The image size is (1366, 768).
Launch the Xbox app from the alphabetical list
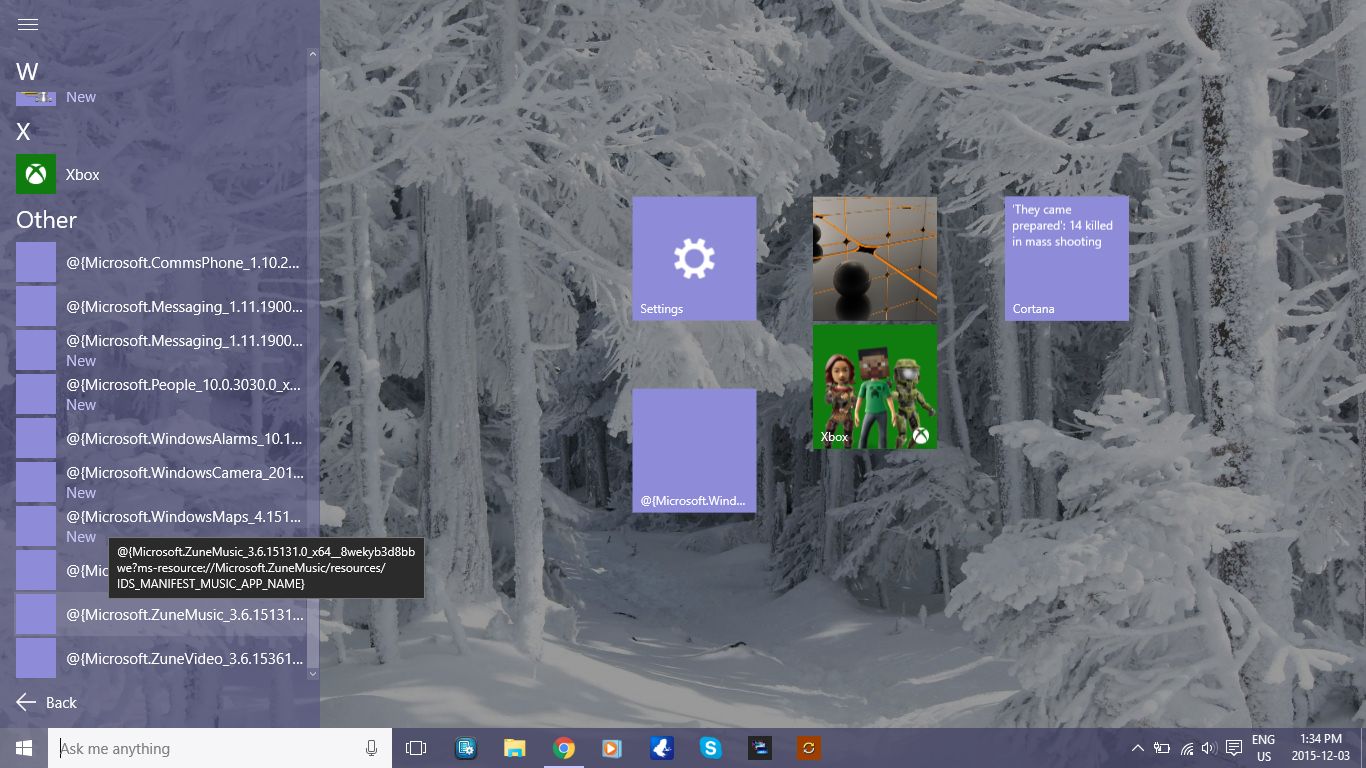[83, 174]
